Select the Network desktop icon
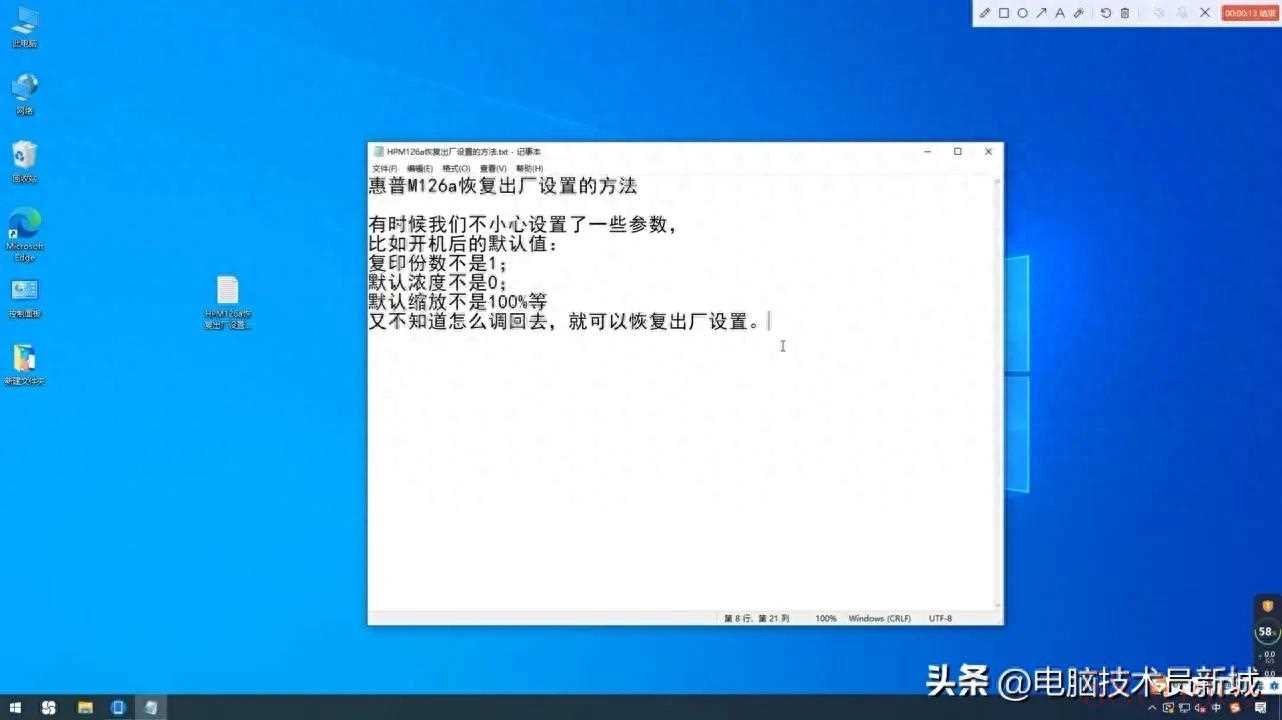 pyautogui.click(x=24, y=94)
